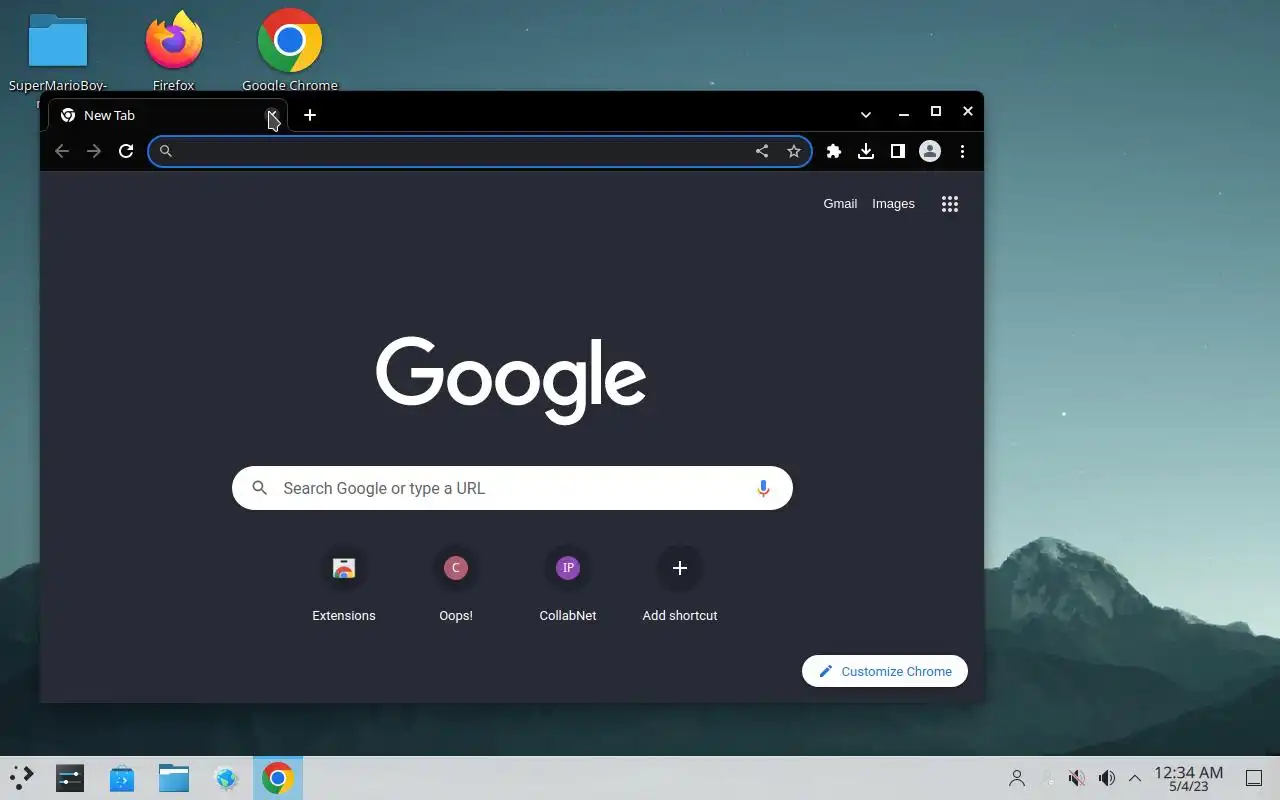Close the New Tab tab
The height and width of the screenshot is (800, 1280).
click(x=271, y=115)
